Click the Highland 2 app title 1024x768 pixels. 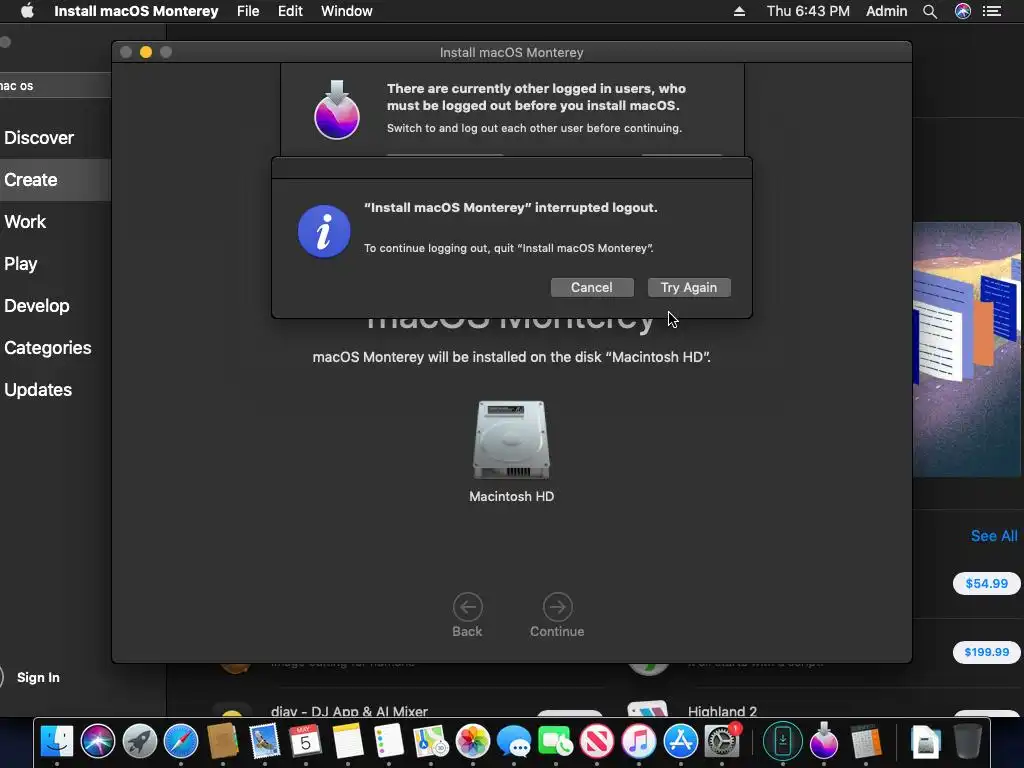tap(722, 711)
